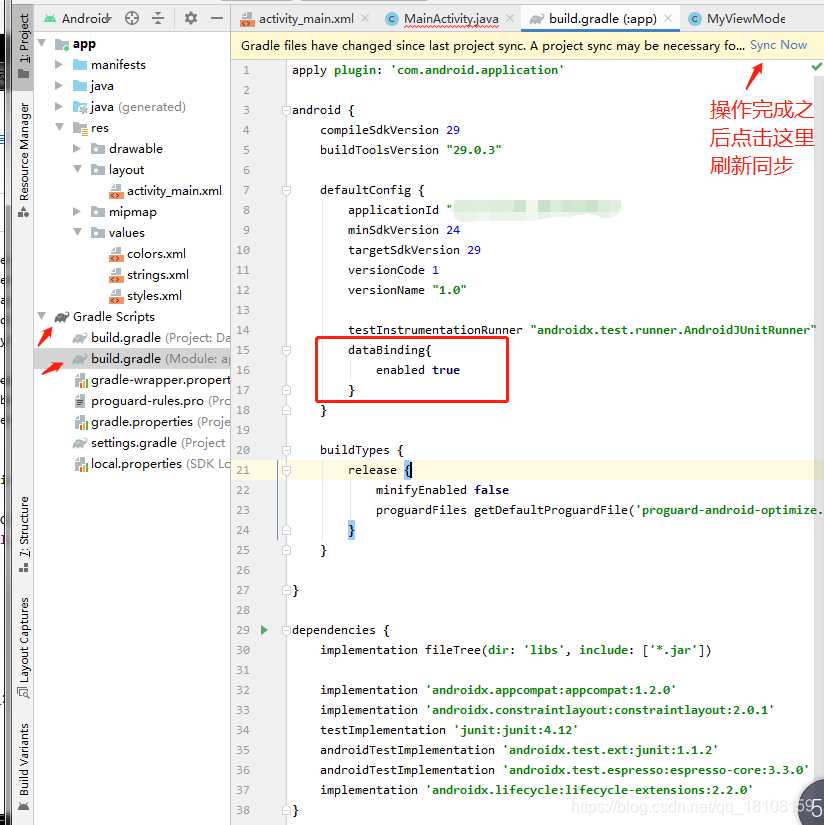Open the activity_main.xml editor tab
824x825 pixels.
pyautogui.click(x=306, y=19)
